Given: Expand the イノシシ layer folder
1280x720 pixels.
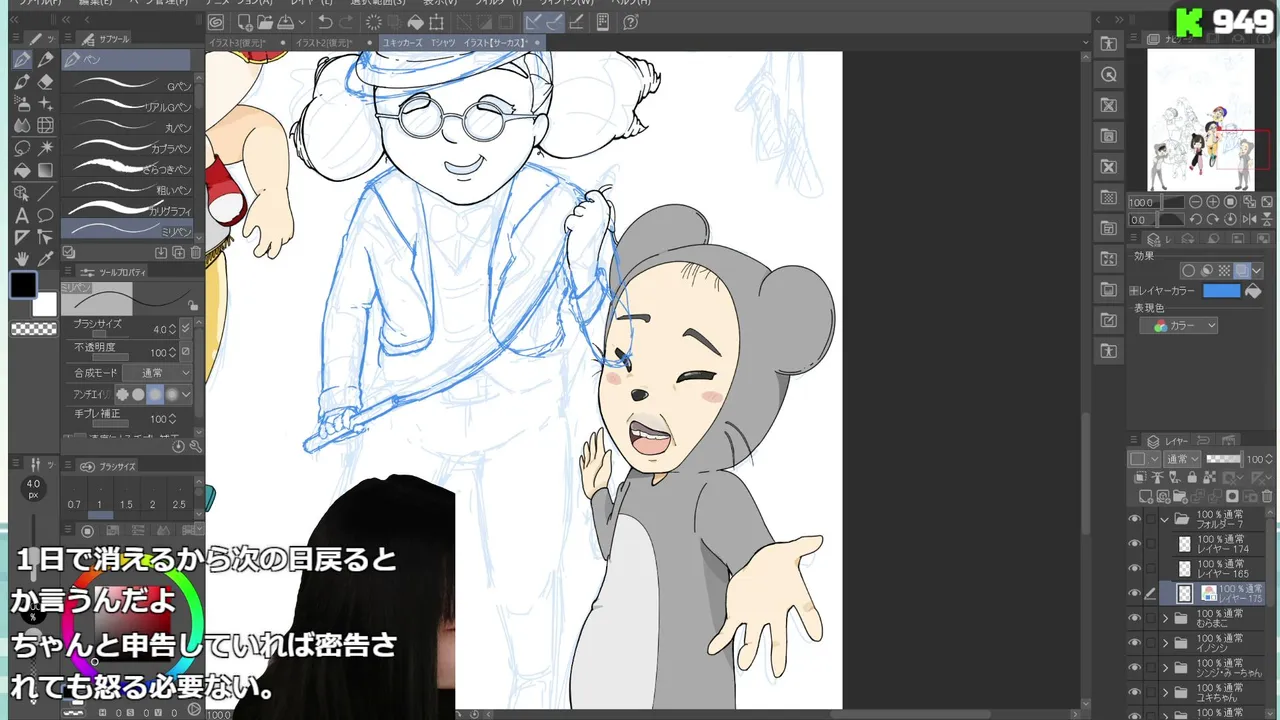Looking at the screenshot, I should (1165, 643).
